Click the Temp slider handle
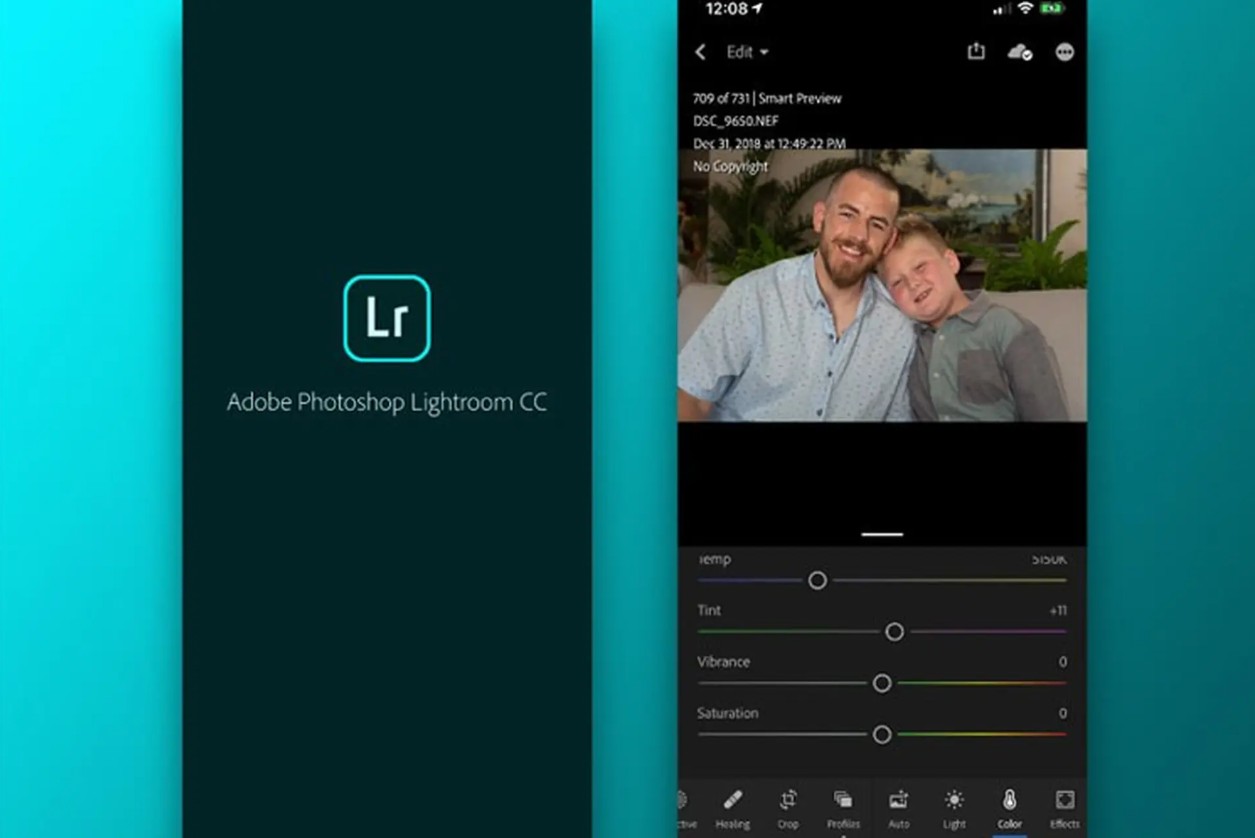This screenshot has width=1255, height=838. click(817, 580)
